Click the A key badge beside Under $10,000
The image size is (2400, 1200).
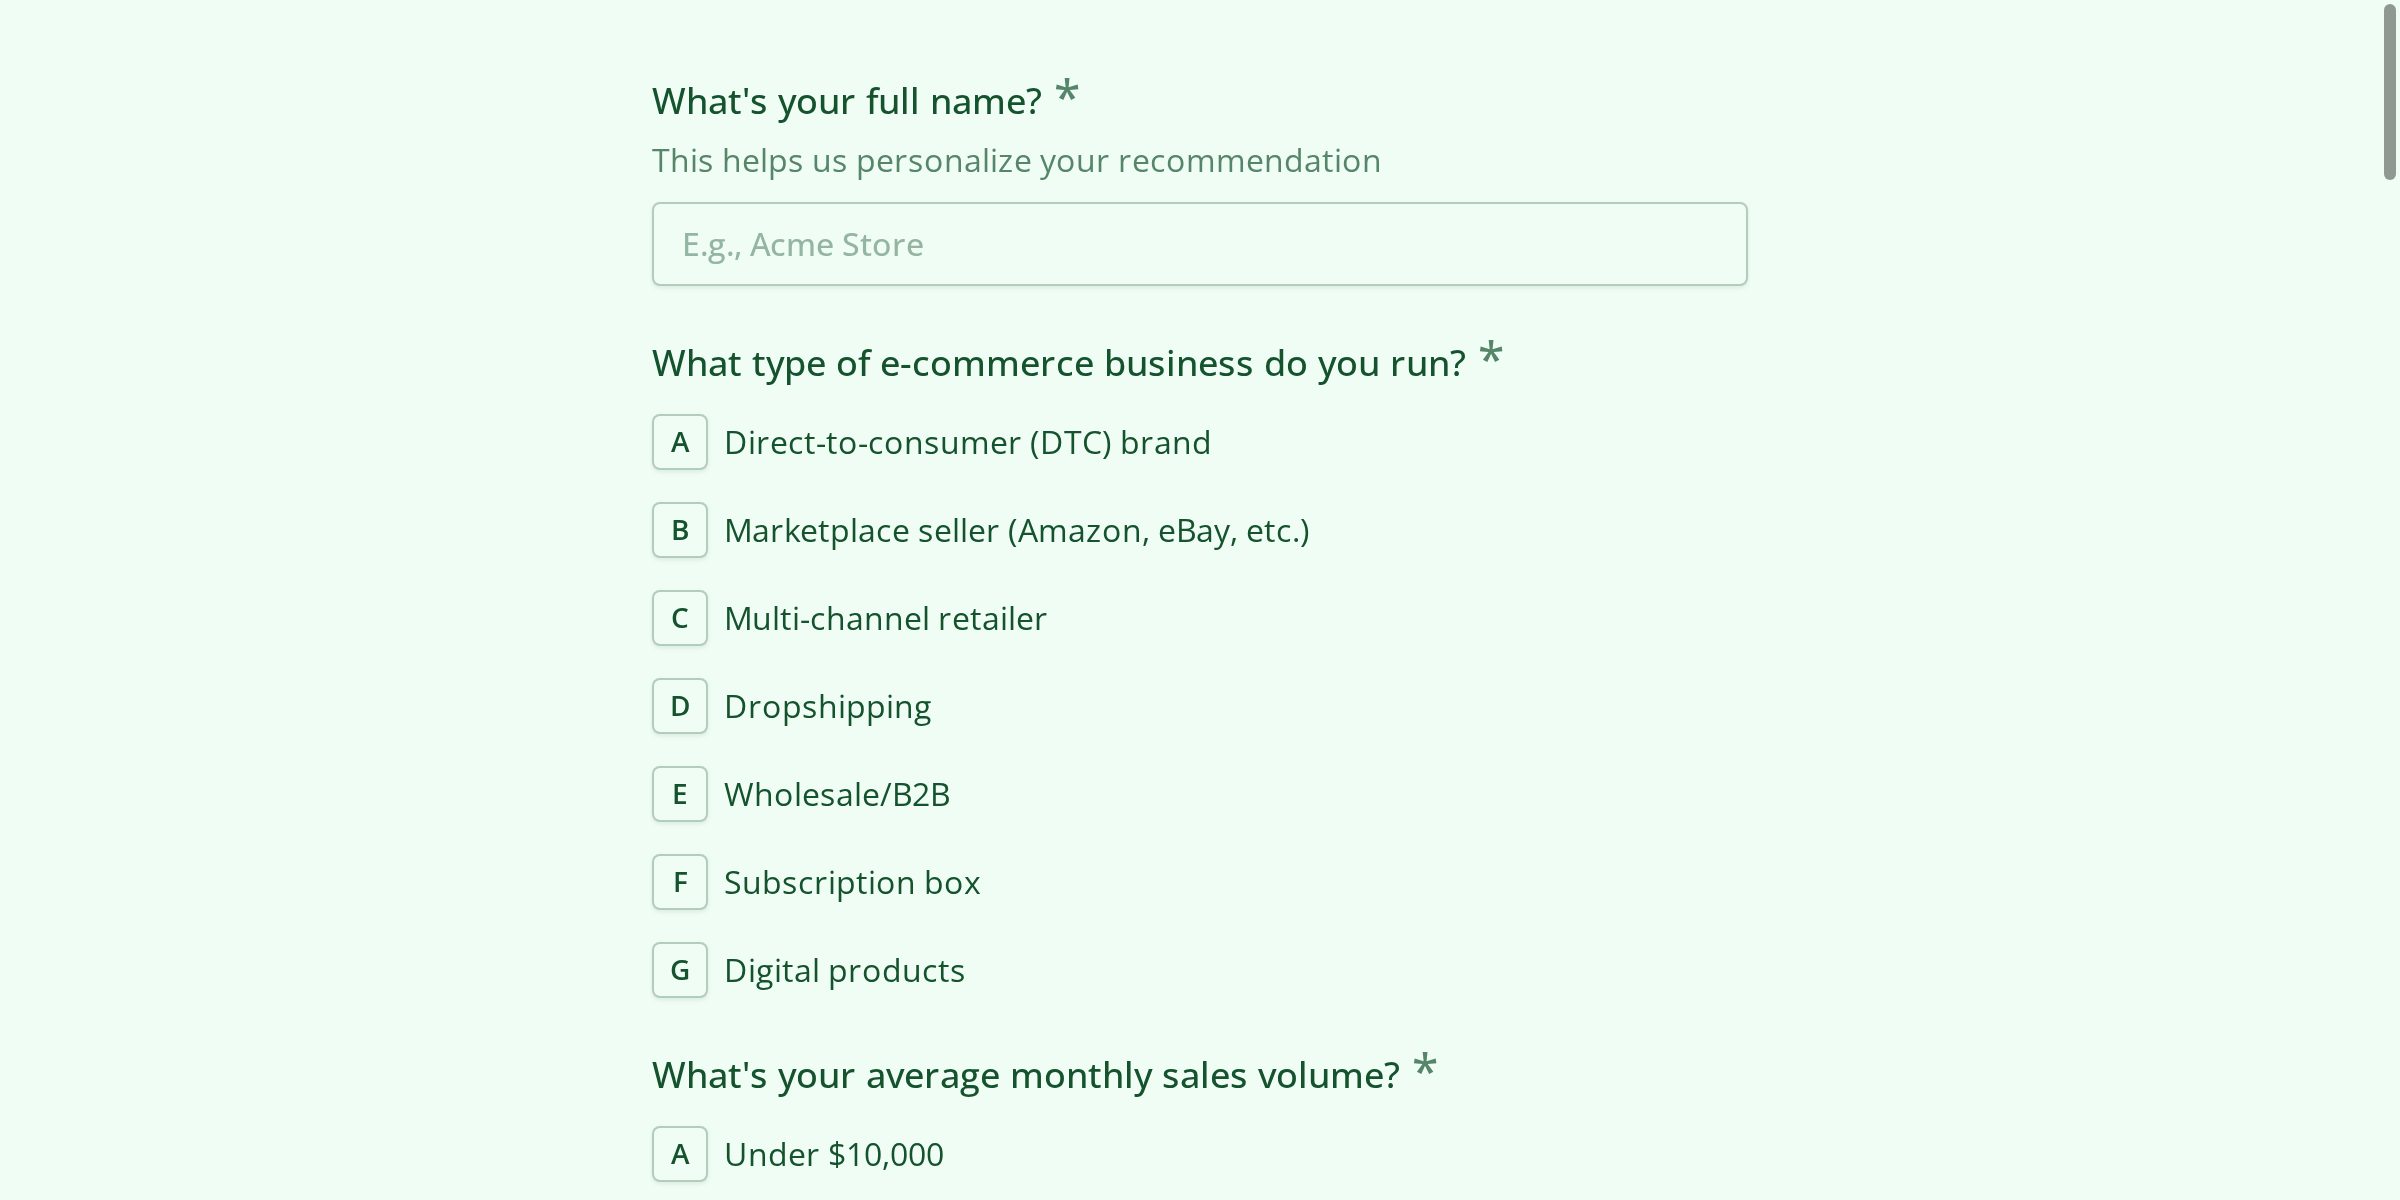pos(680,1154)
